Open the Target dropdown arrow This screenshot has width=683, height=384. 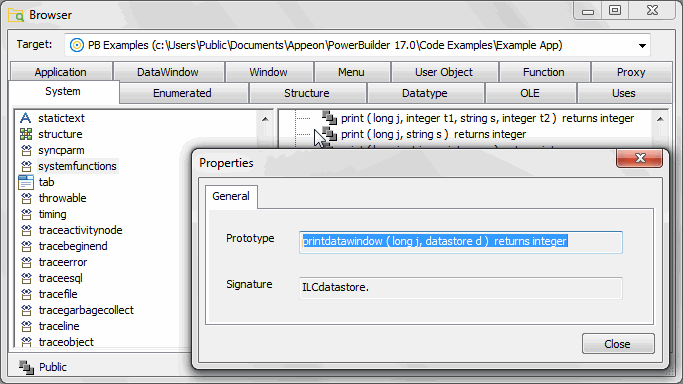pyautogui.click(x=642, y=46)
